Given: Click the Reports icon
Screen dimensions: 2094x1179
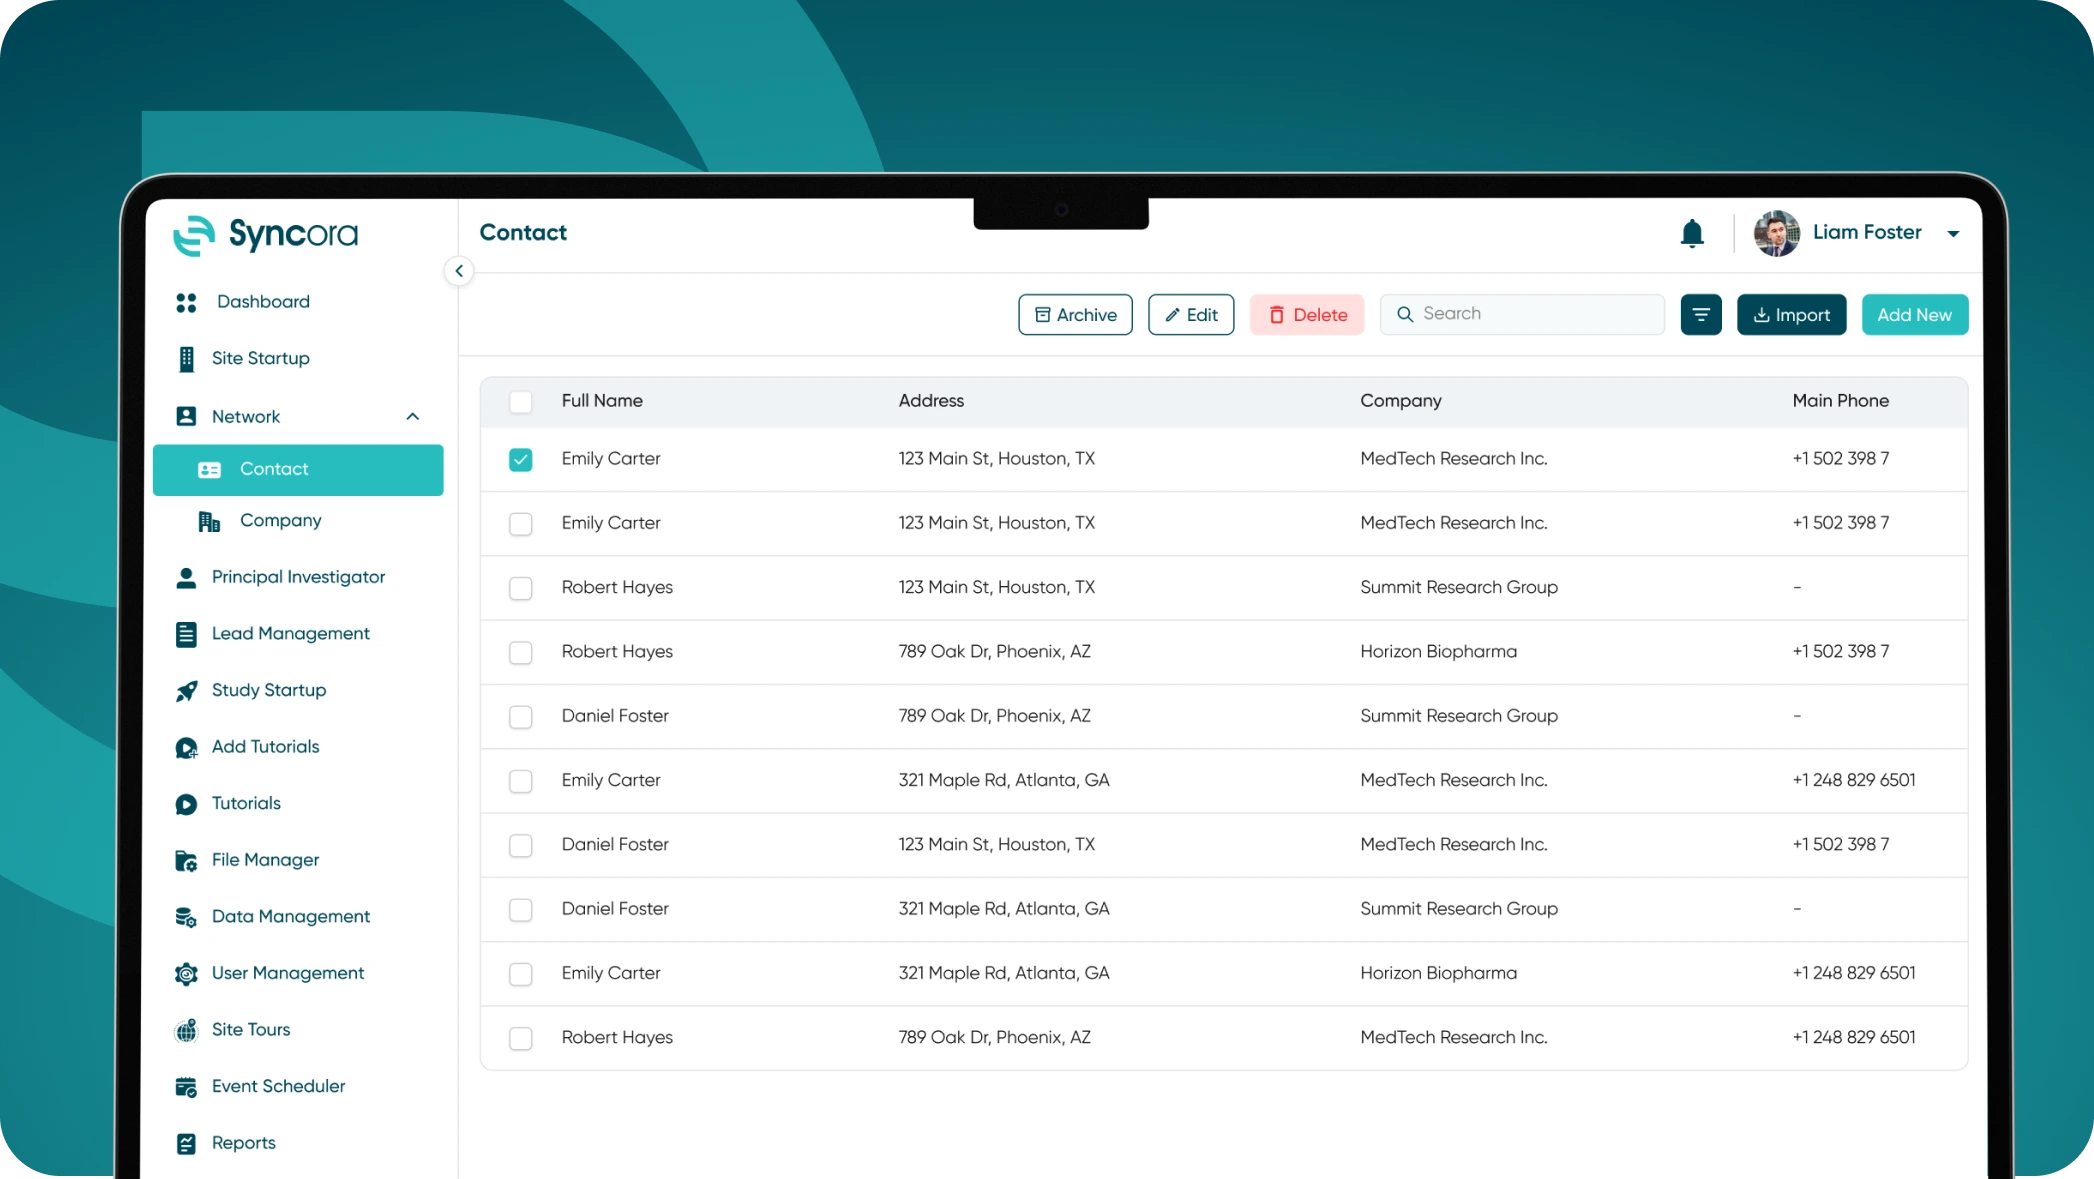Looking at the screenshot, I should point(186,1144).
